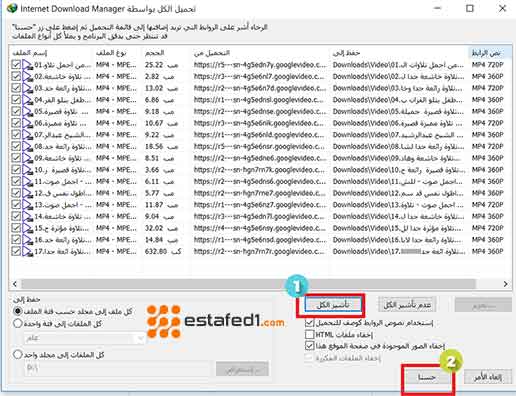The image size is (516, 396).
Task: Uncheck the checkbox for file 17
Action: (x=16, y=251)
